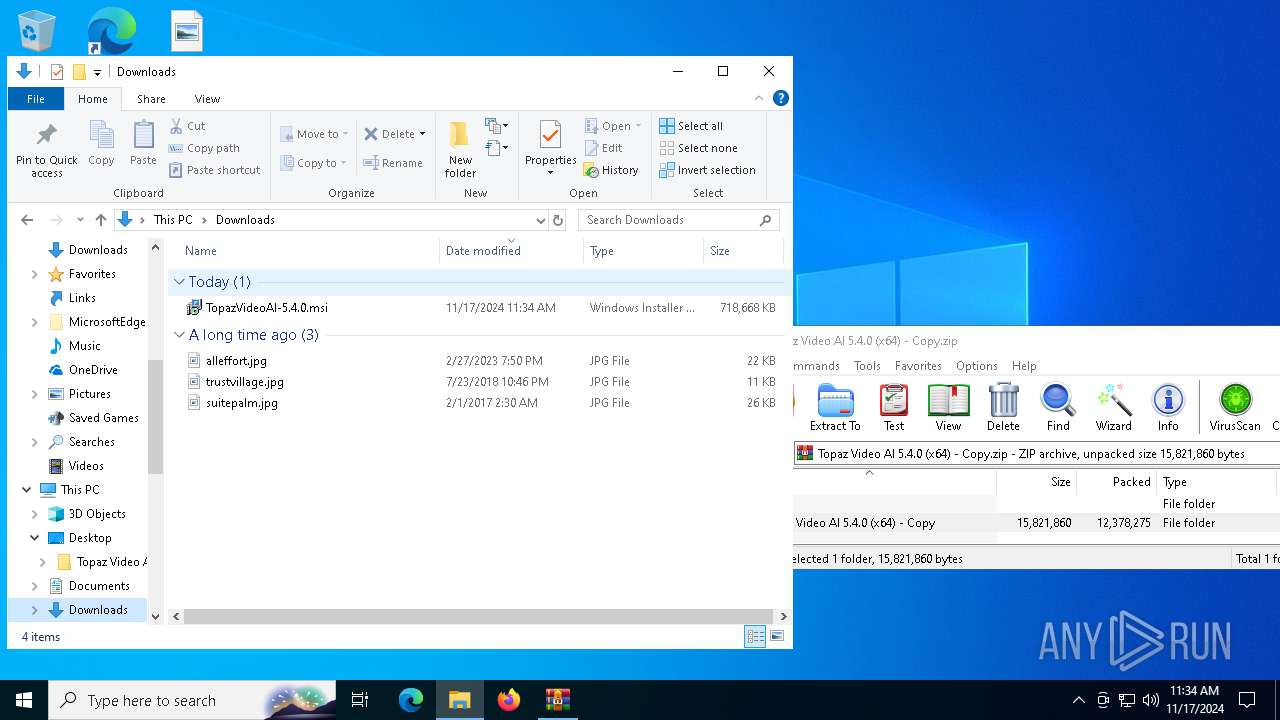The height and width of the screenshot is (720, 1280).
Task: Click Select none in ribbon
Action: pos(698,148)
